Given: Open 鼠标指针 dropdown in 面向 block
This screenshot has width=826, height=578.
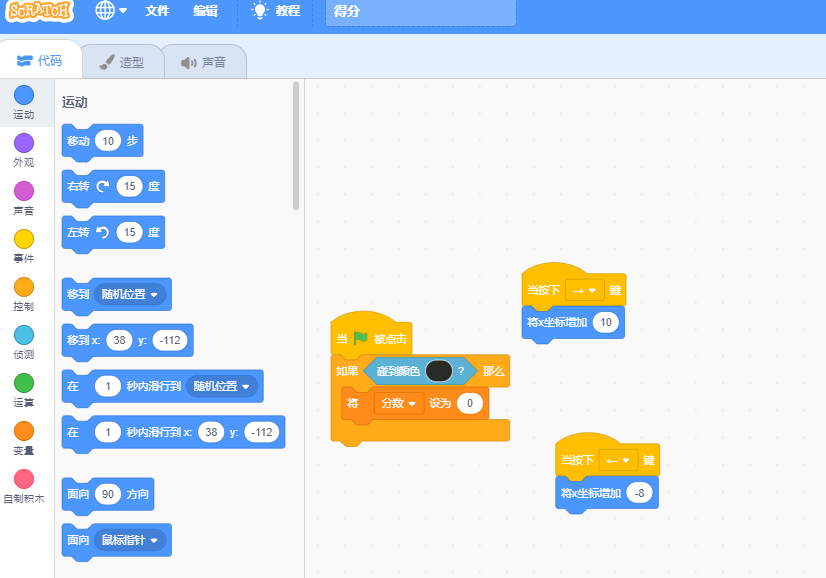Looking at the screenshot, I should coord(130,540).
